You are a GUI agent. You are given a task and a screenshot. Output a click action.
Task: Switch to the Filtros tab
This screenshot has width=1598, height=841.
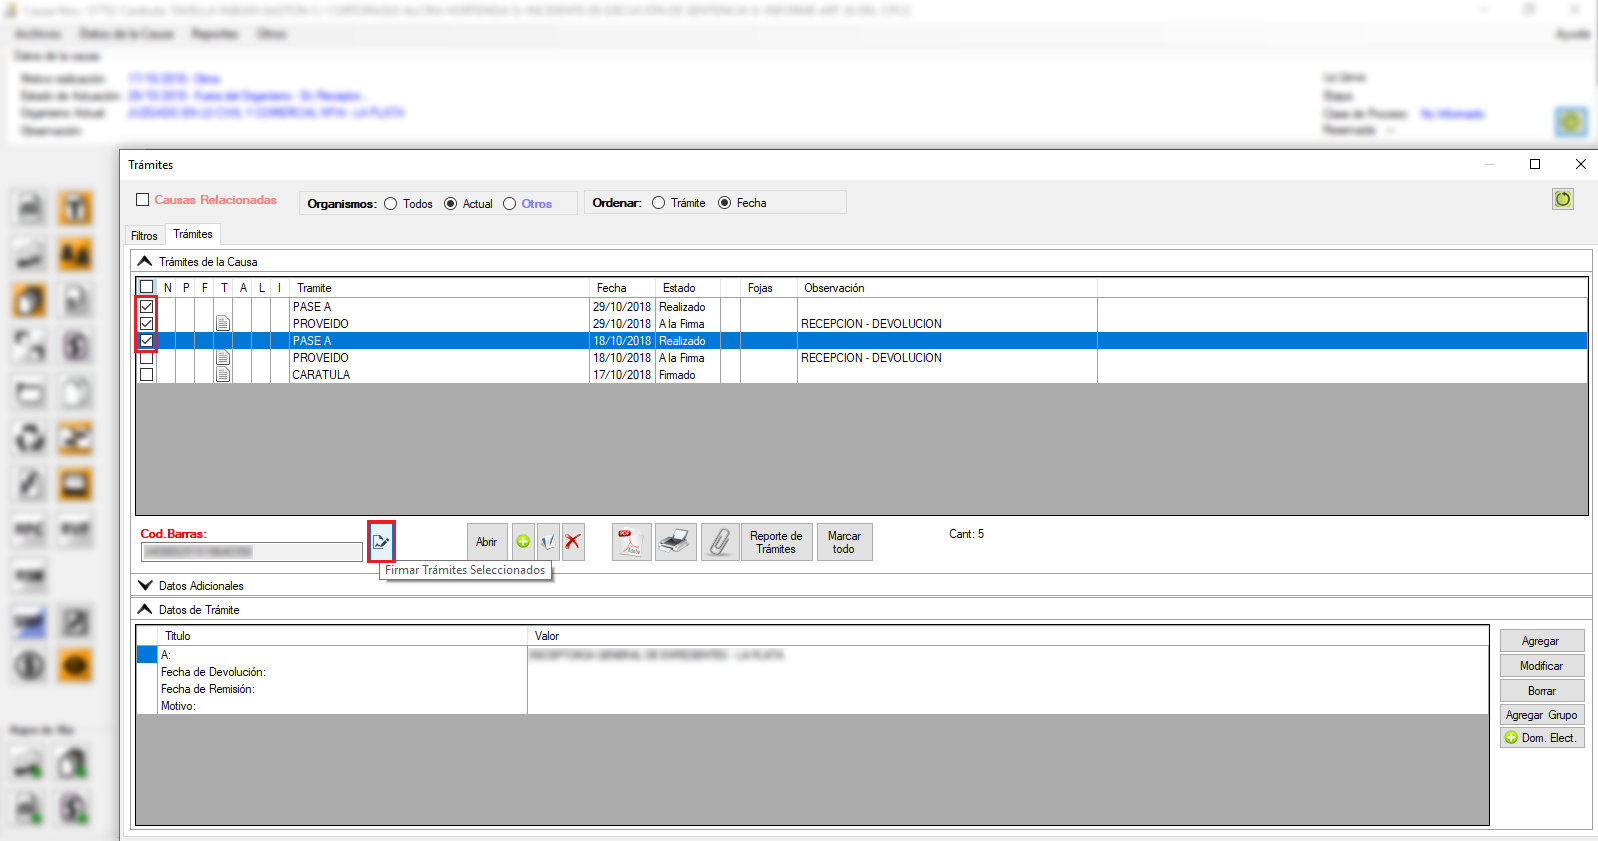[144, 236]
